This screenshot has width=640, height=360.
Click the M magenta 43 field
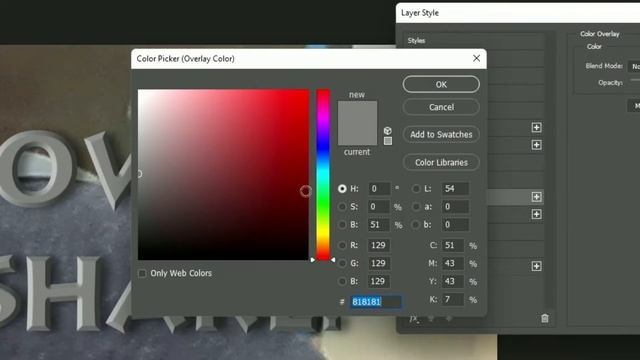(x=453, y=263)
